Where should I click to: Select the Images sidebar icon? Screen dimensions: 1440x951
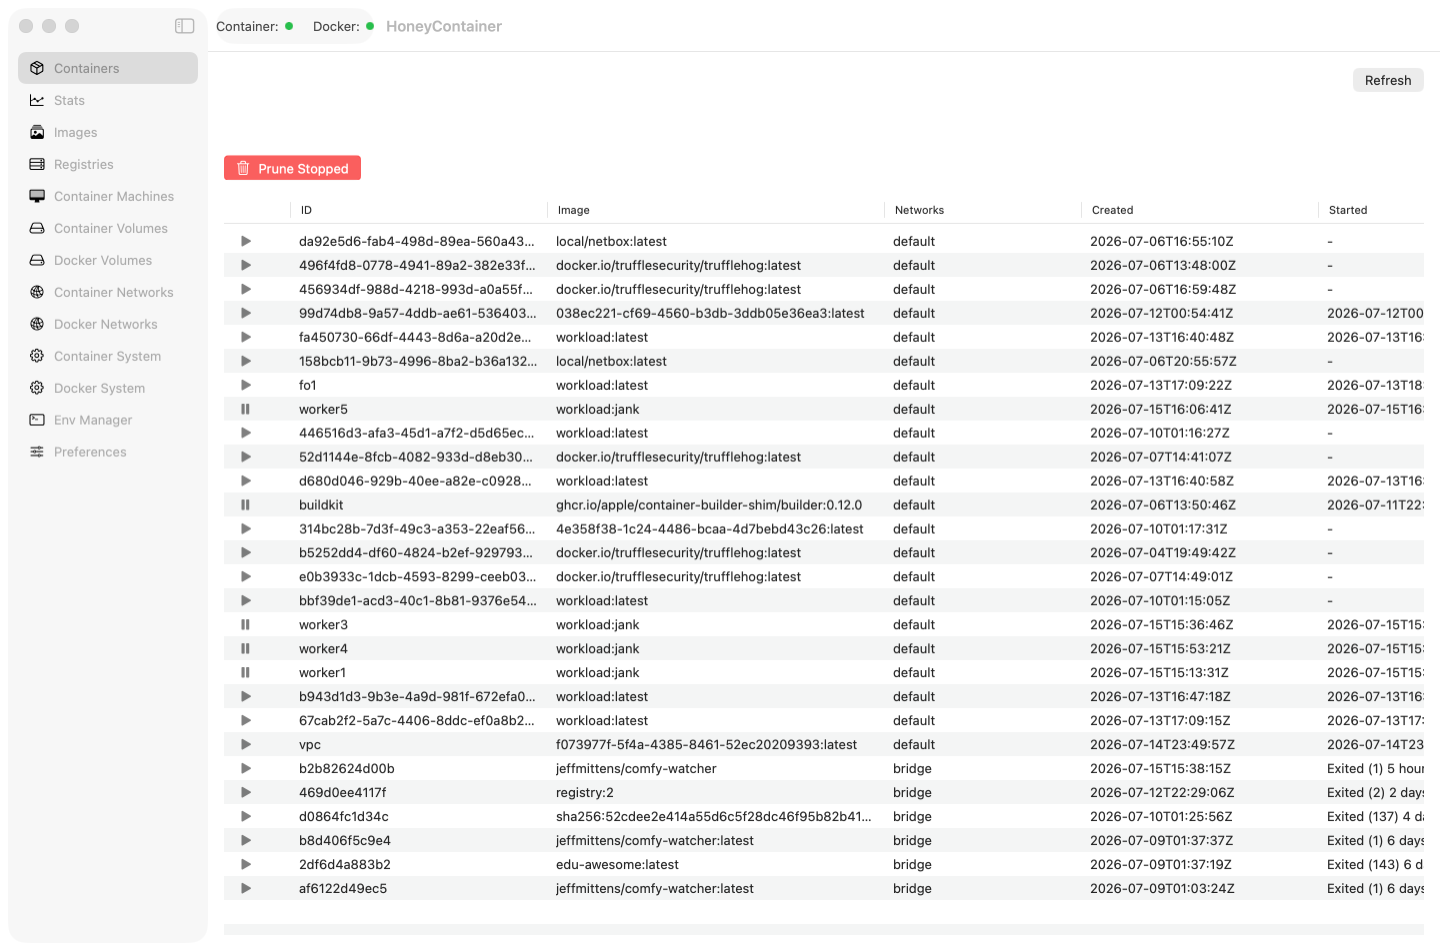[37, 132]
